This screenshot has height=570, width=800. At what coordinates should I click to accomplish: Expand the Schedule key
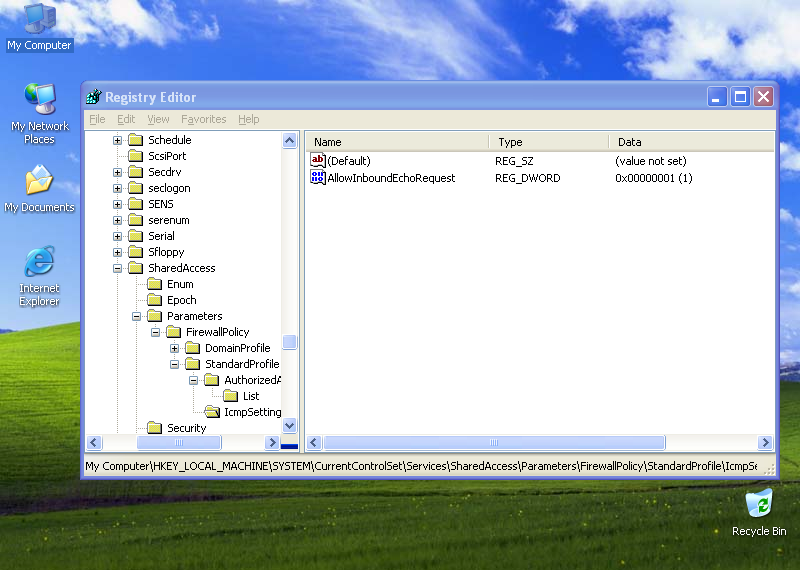point(117,140)
